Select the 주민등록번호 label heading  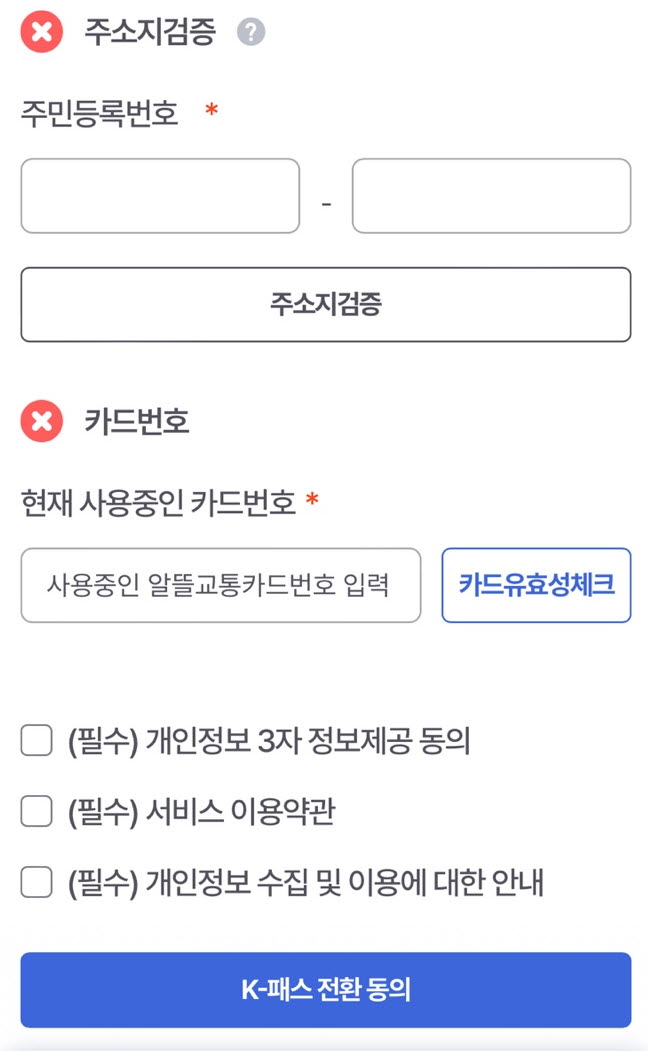coord(96,114)
